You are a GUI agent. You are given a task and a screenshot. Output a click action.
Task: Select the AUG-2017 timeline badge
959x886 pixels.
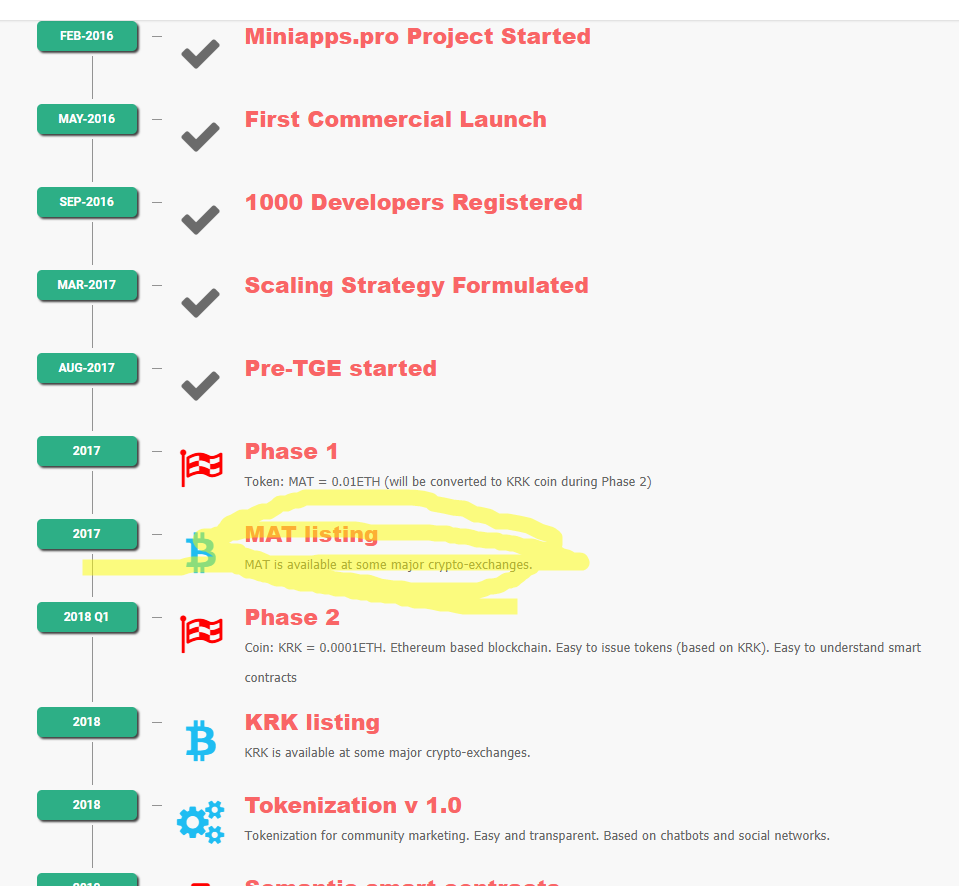point(87,368)
